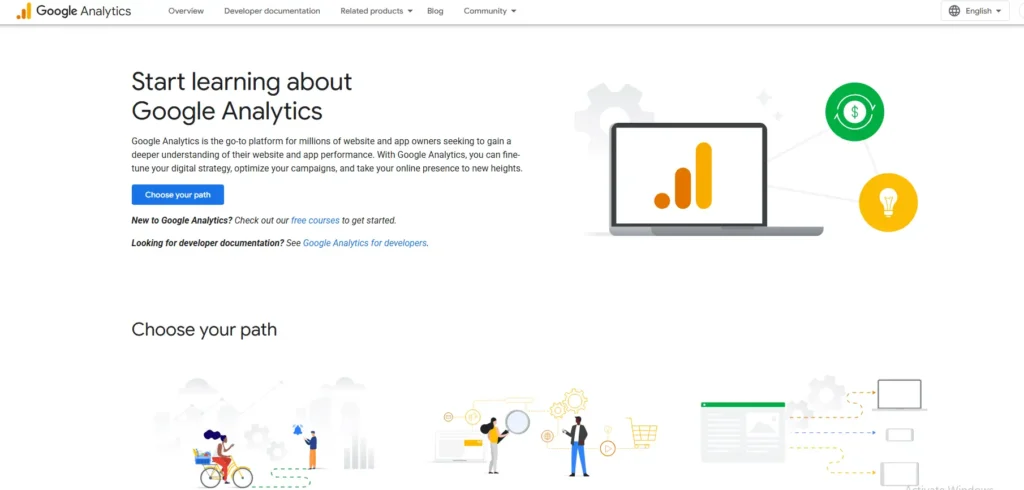The width and height of the screenshot is (1024, 490).
Task: Click the shopping cart icon in illustration
Action: click(x=643, y=434)
